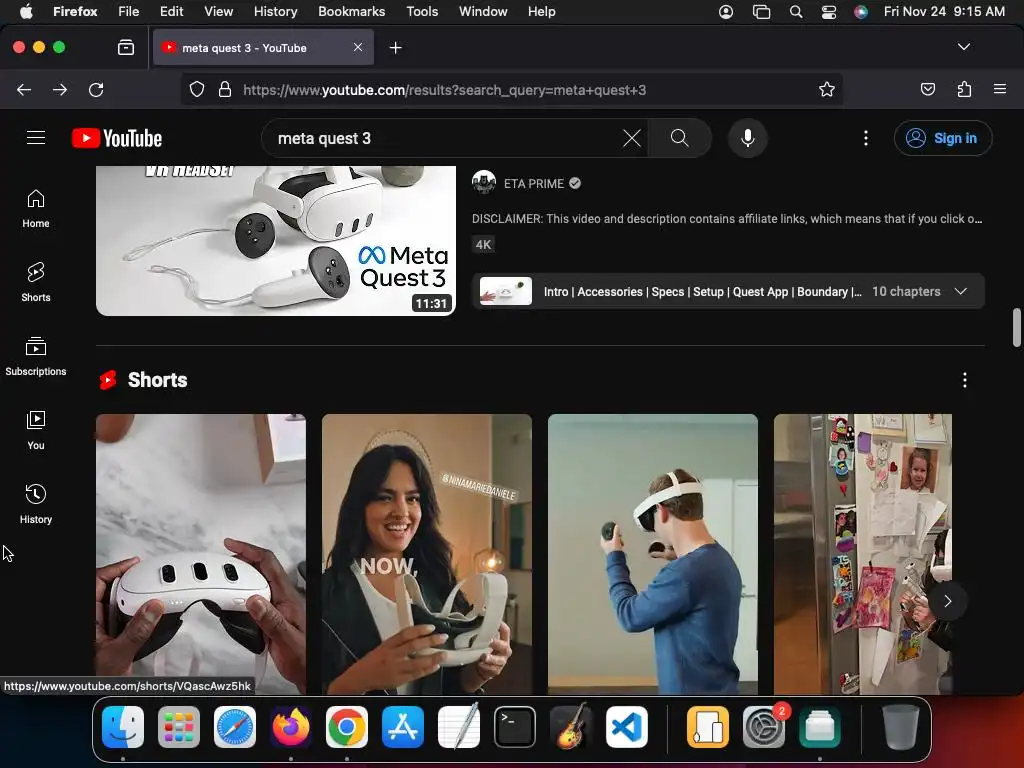Open Meta Quest 3 video thumbnail
Image resolution: width=1024 pixels, height=768 pixels.
(x=276, y=240)
